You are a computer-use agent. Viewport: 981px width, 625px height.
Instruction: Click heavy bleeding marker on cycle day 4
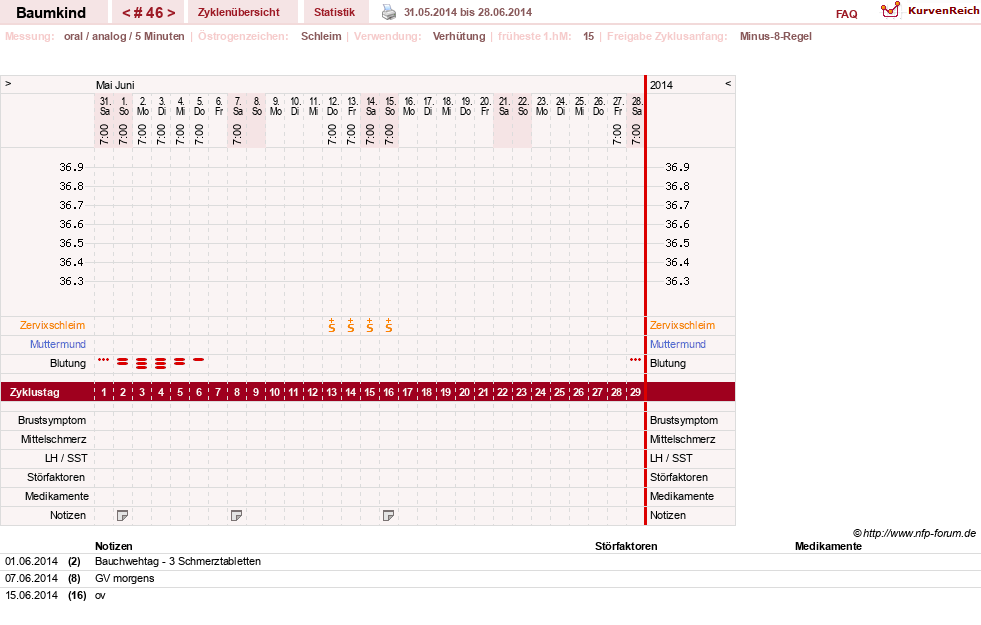(161, 363)
